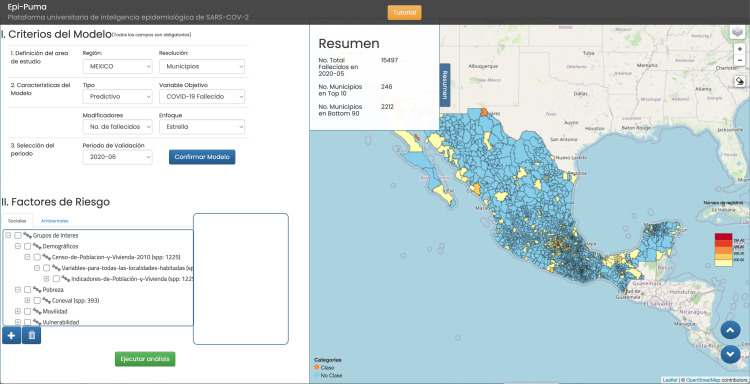Click the Tutorial button
750x384 pixels.
(x=404, y=13)
